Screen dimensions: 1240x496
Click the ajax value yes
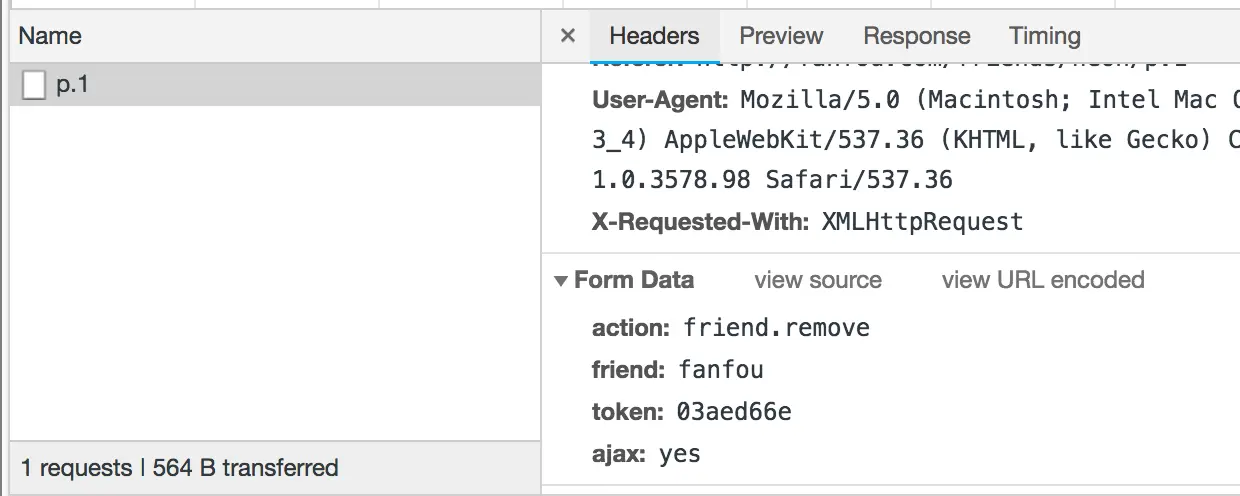[679, 454]
